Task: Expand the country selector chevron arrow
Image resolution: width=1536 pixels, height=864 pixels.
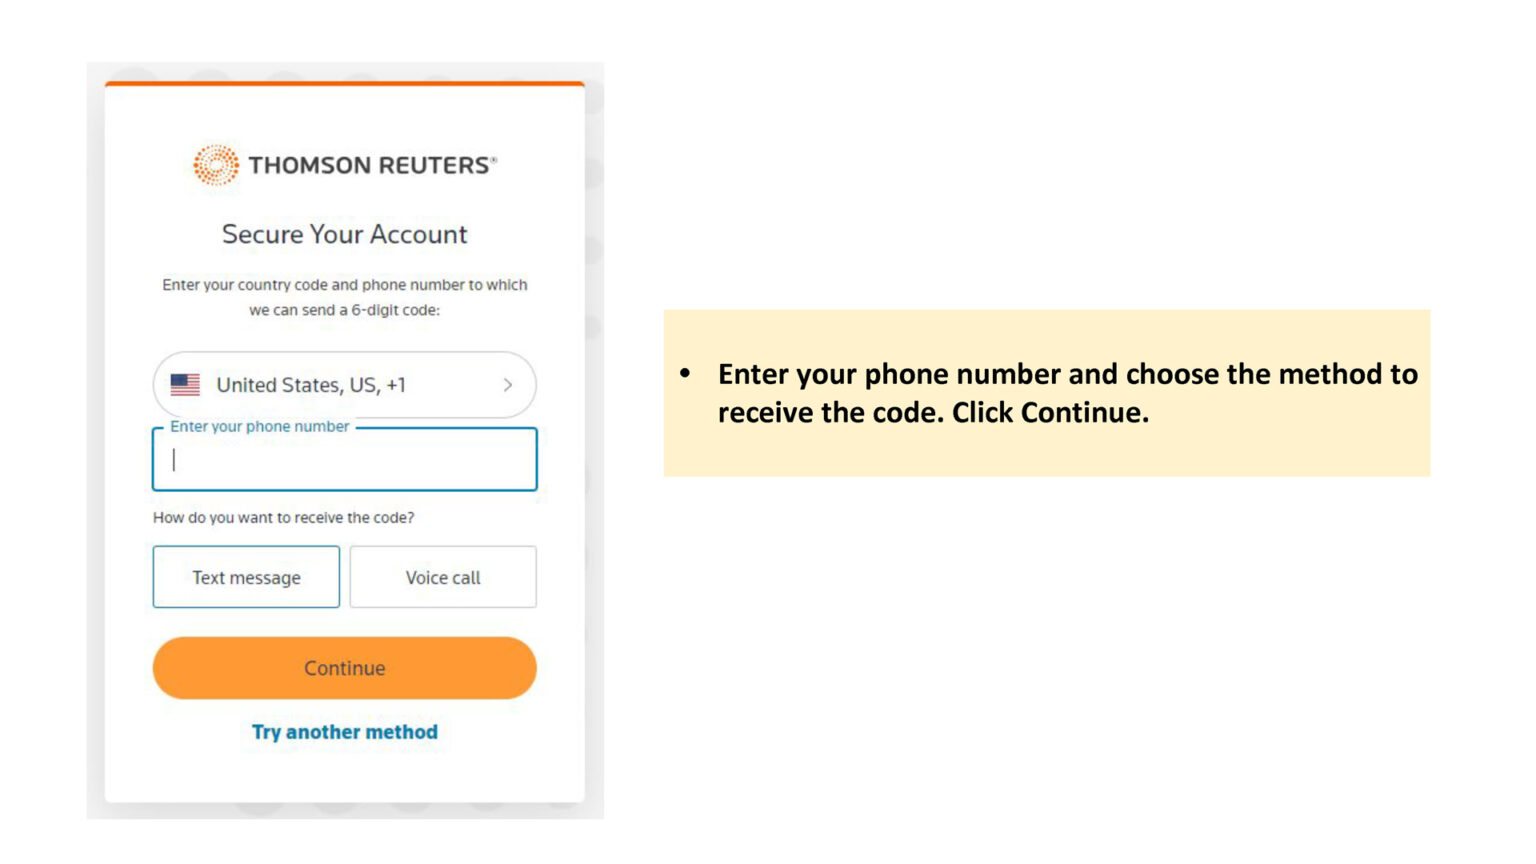Action: [x=508, y=385]
